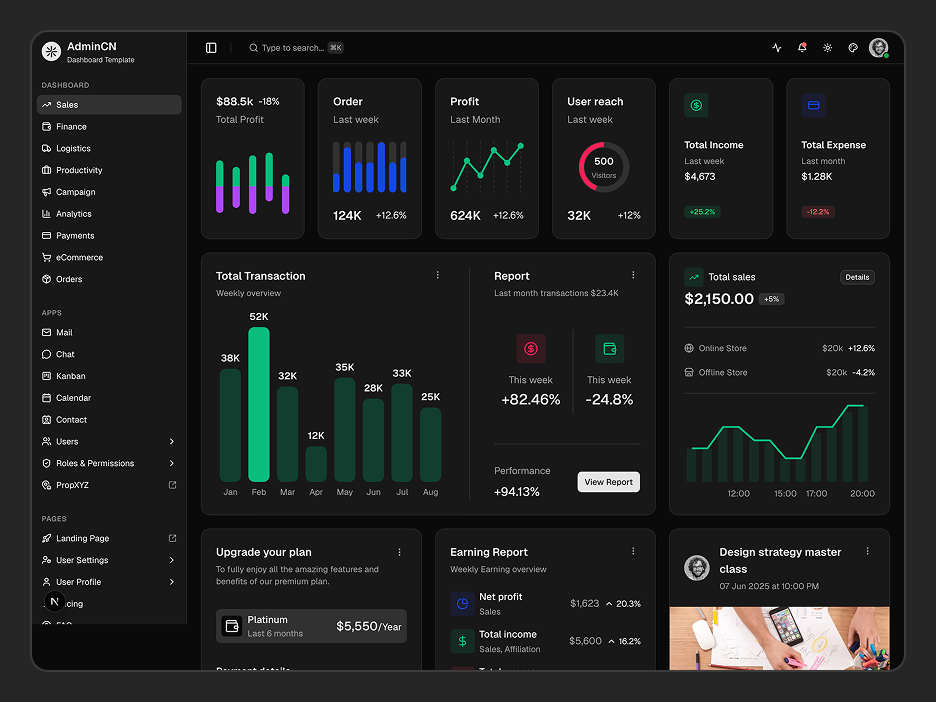Open the Campaign sidebar item

pyautogui.click(x=109, y=192)
